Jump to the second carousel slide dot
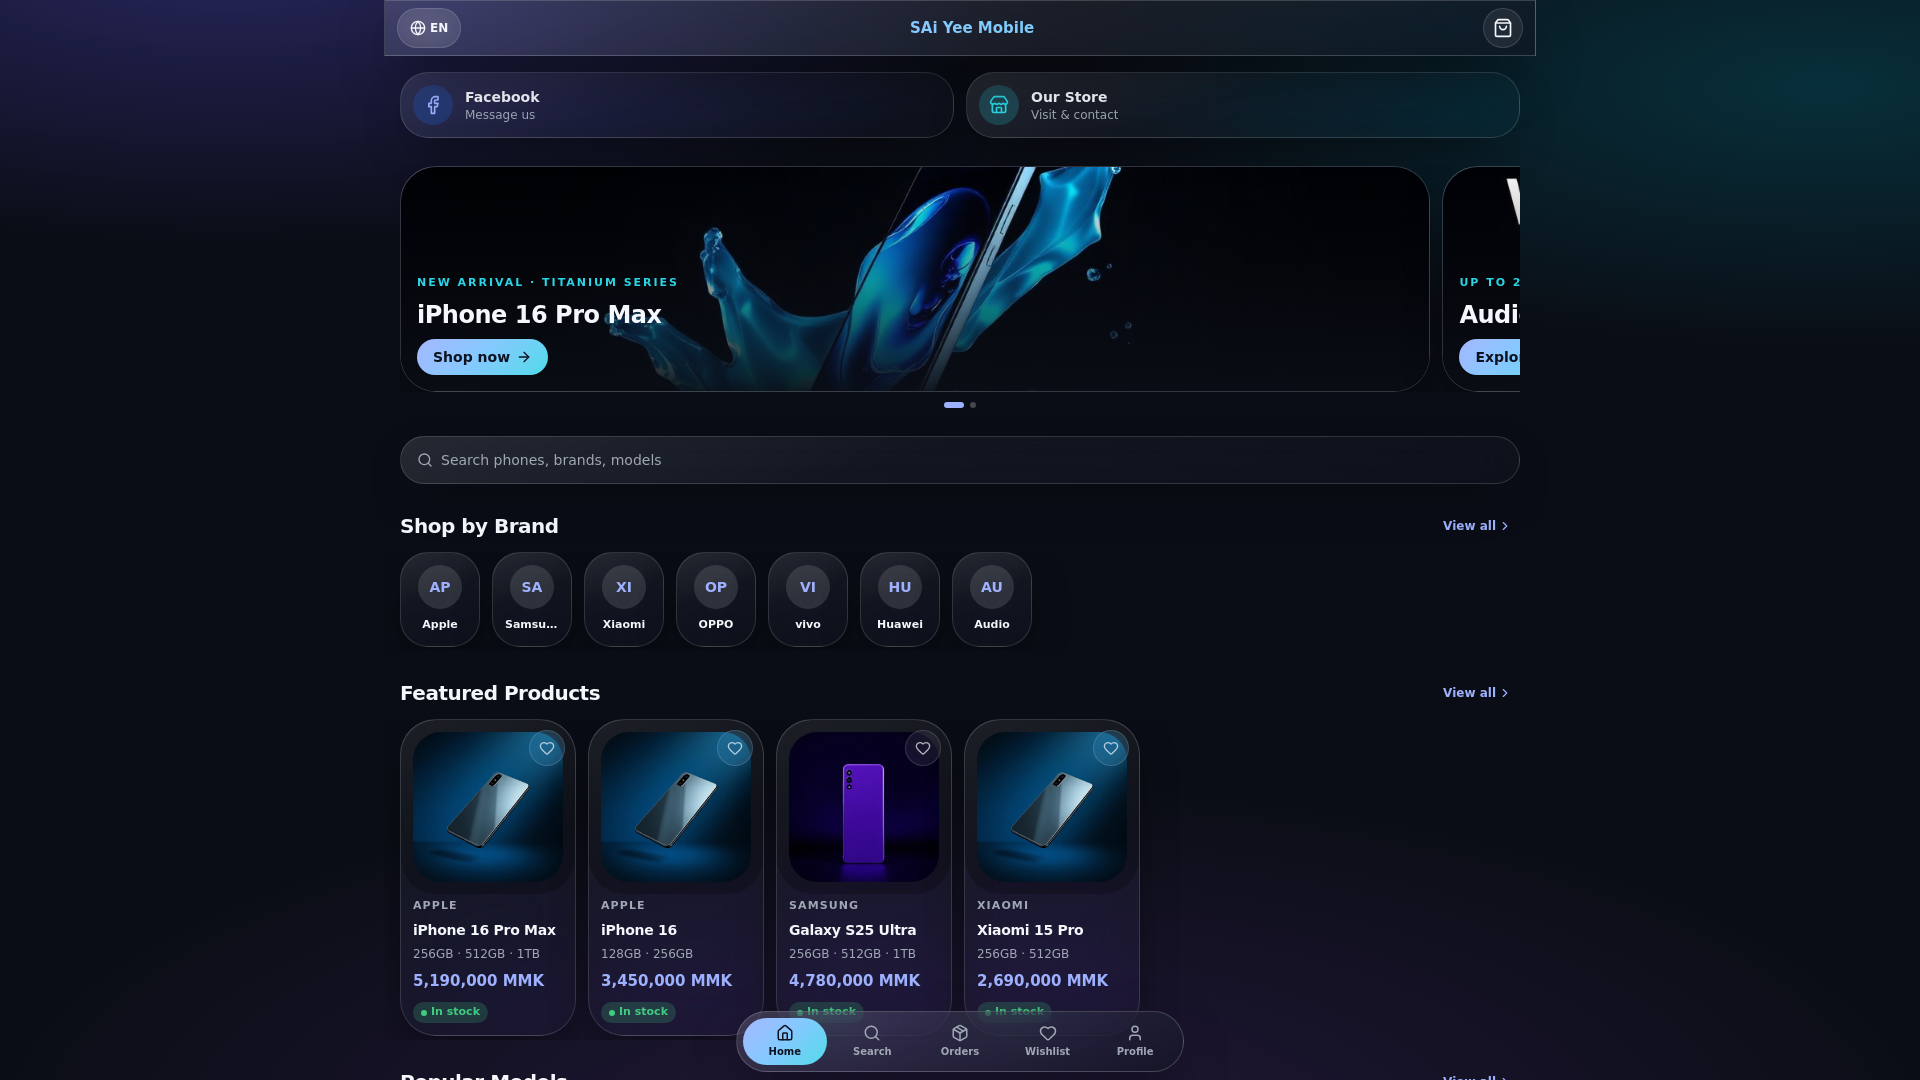This screenshot has width=1920, height=1080. click(973, 405)
